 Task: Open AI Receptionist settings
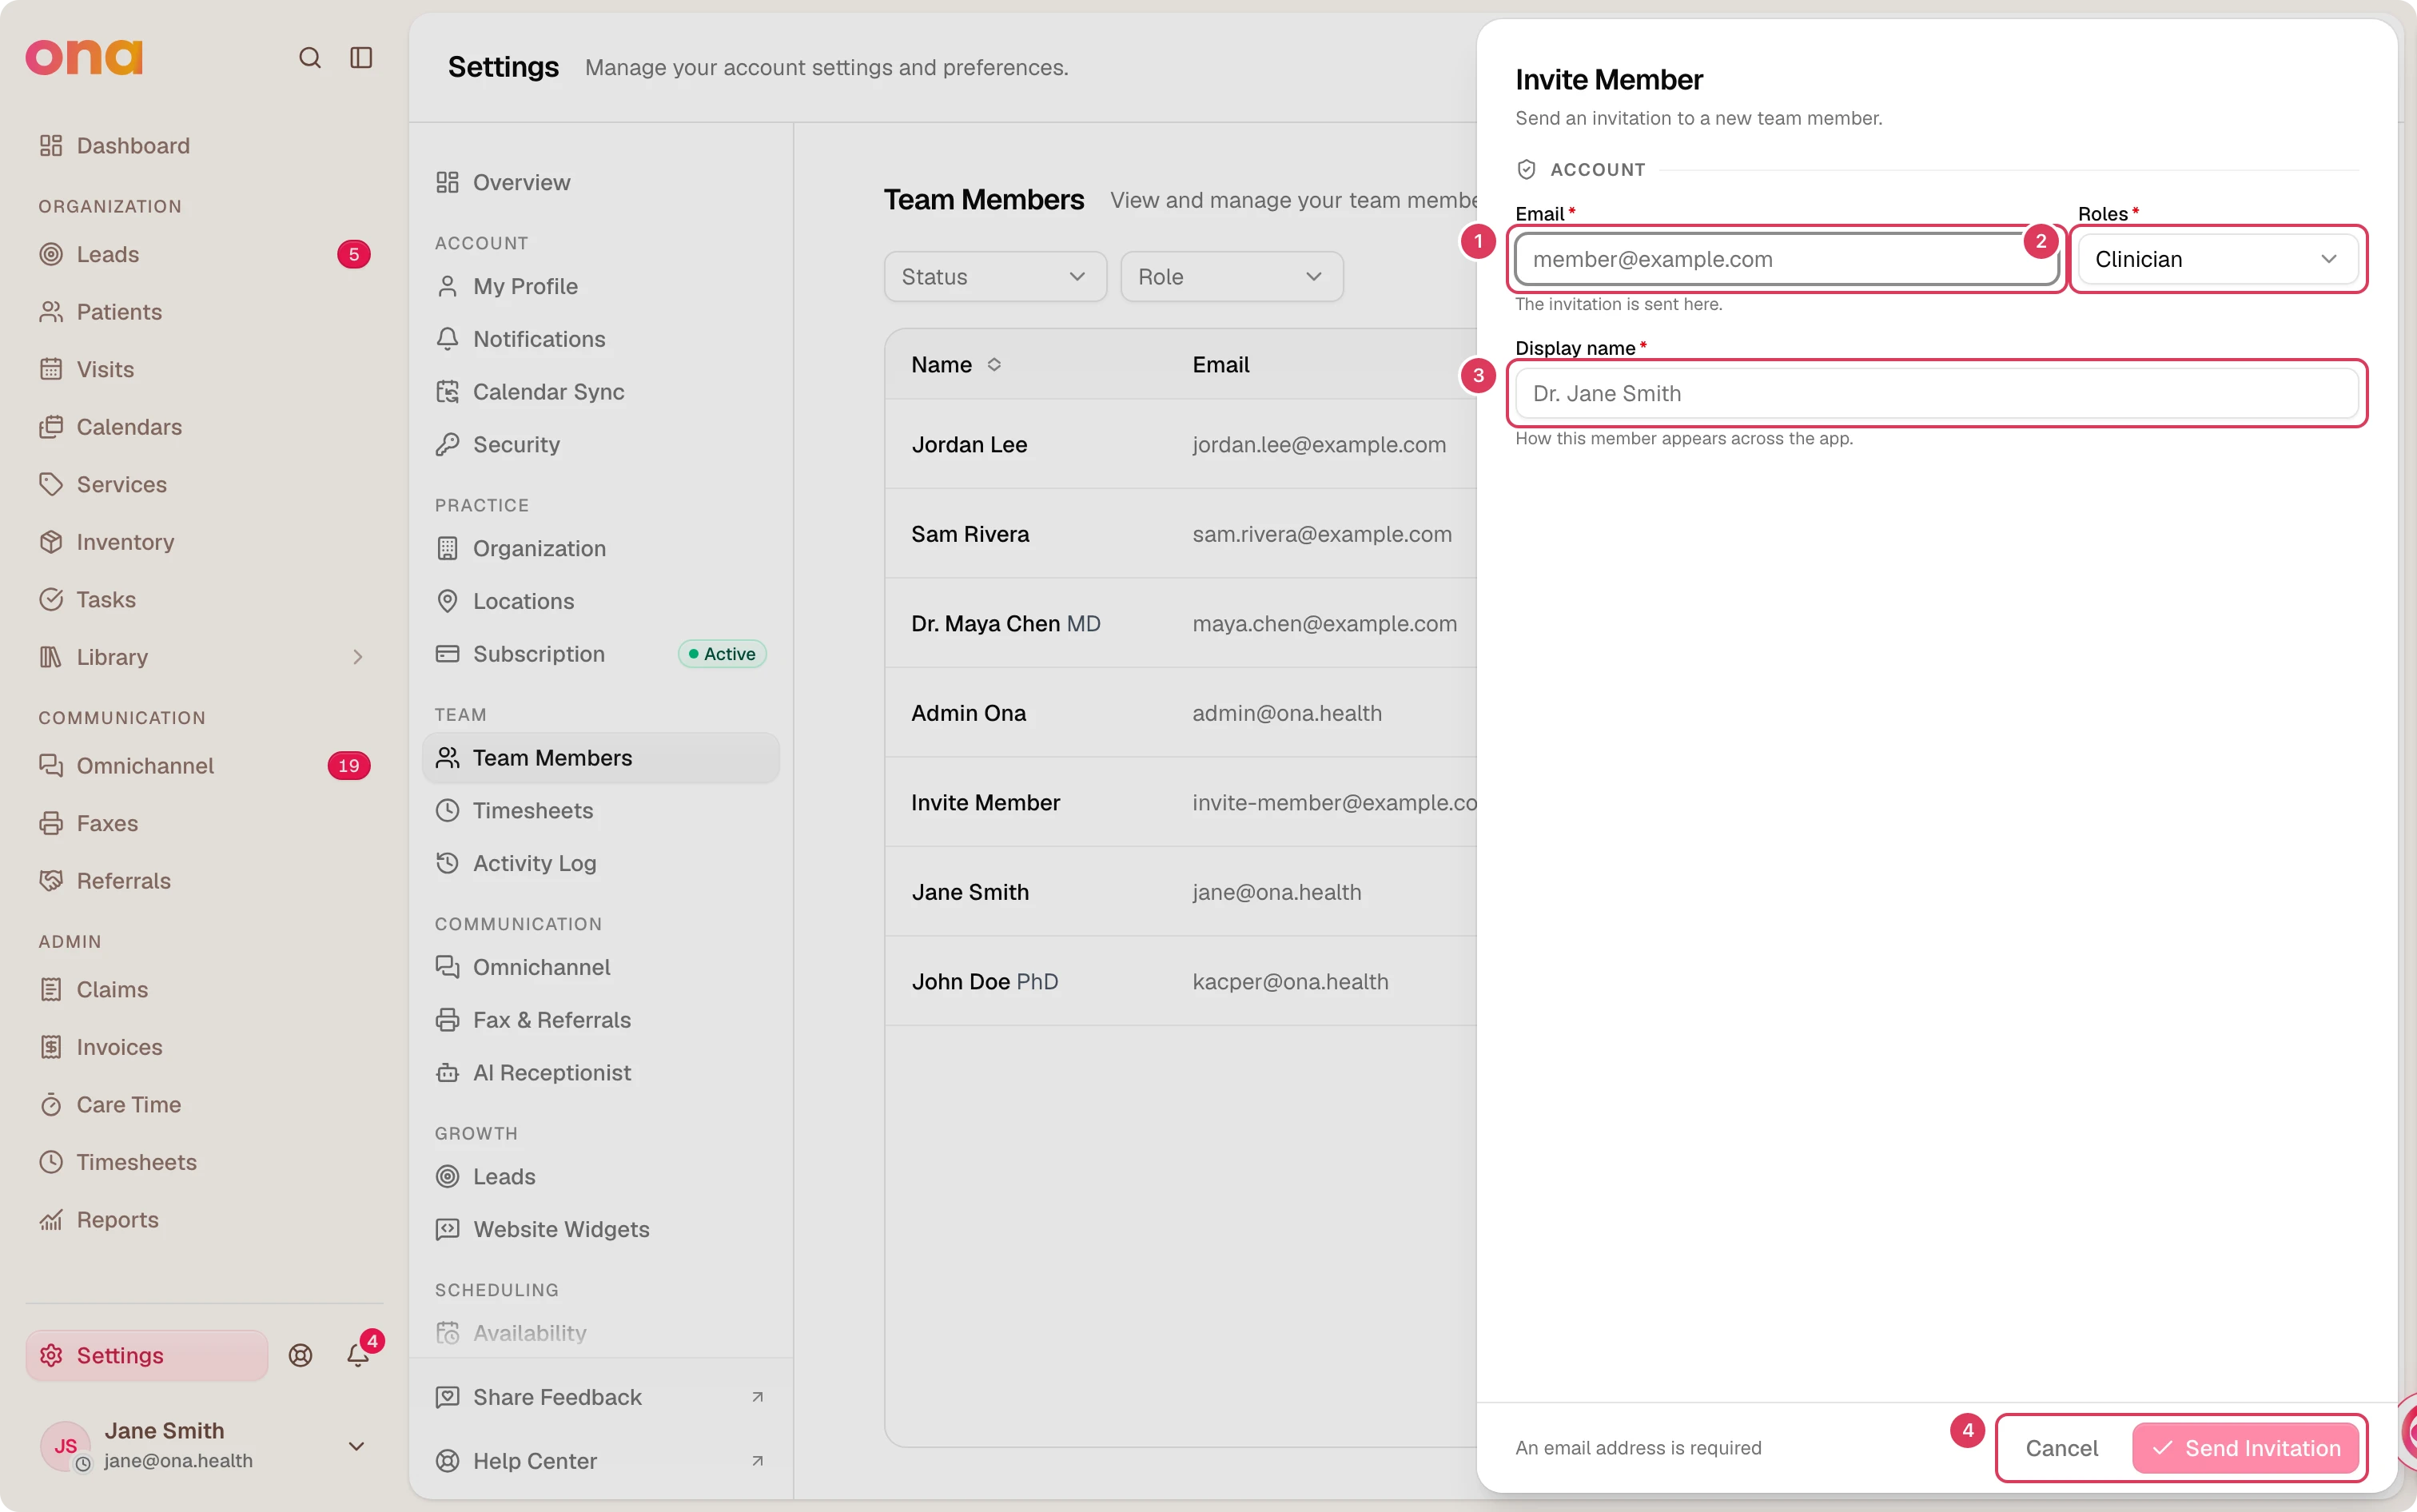[x=601, y=1073]
